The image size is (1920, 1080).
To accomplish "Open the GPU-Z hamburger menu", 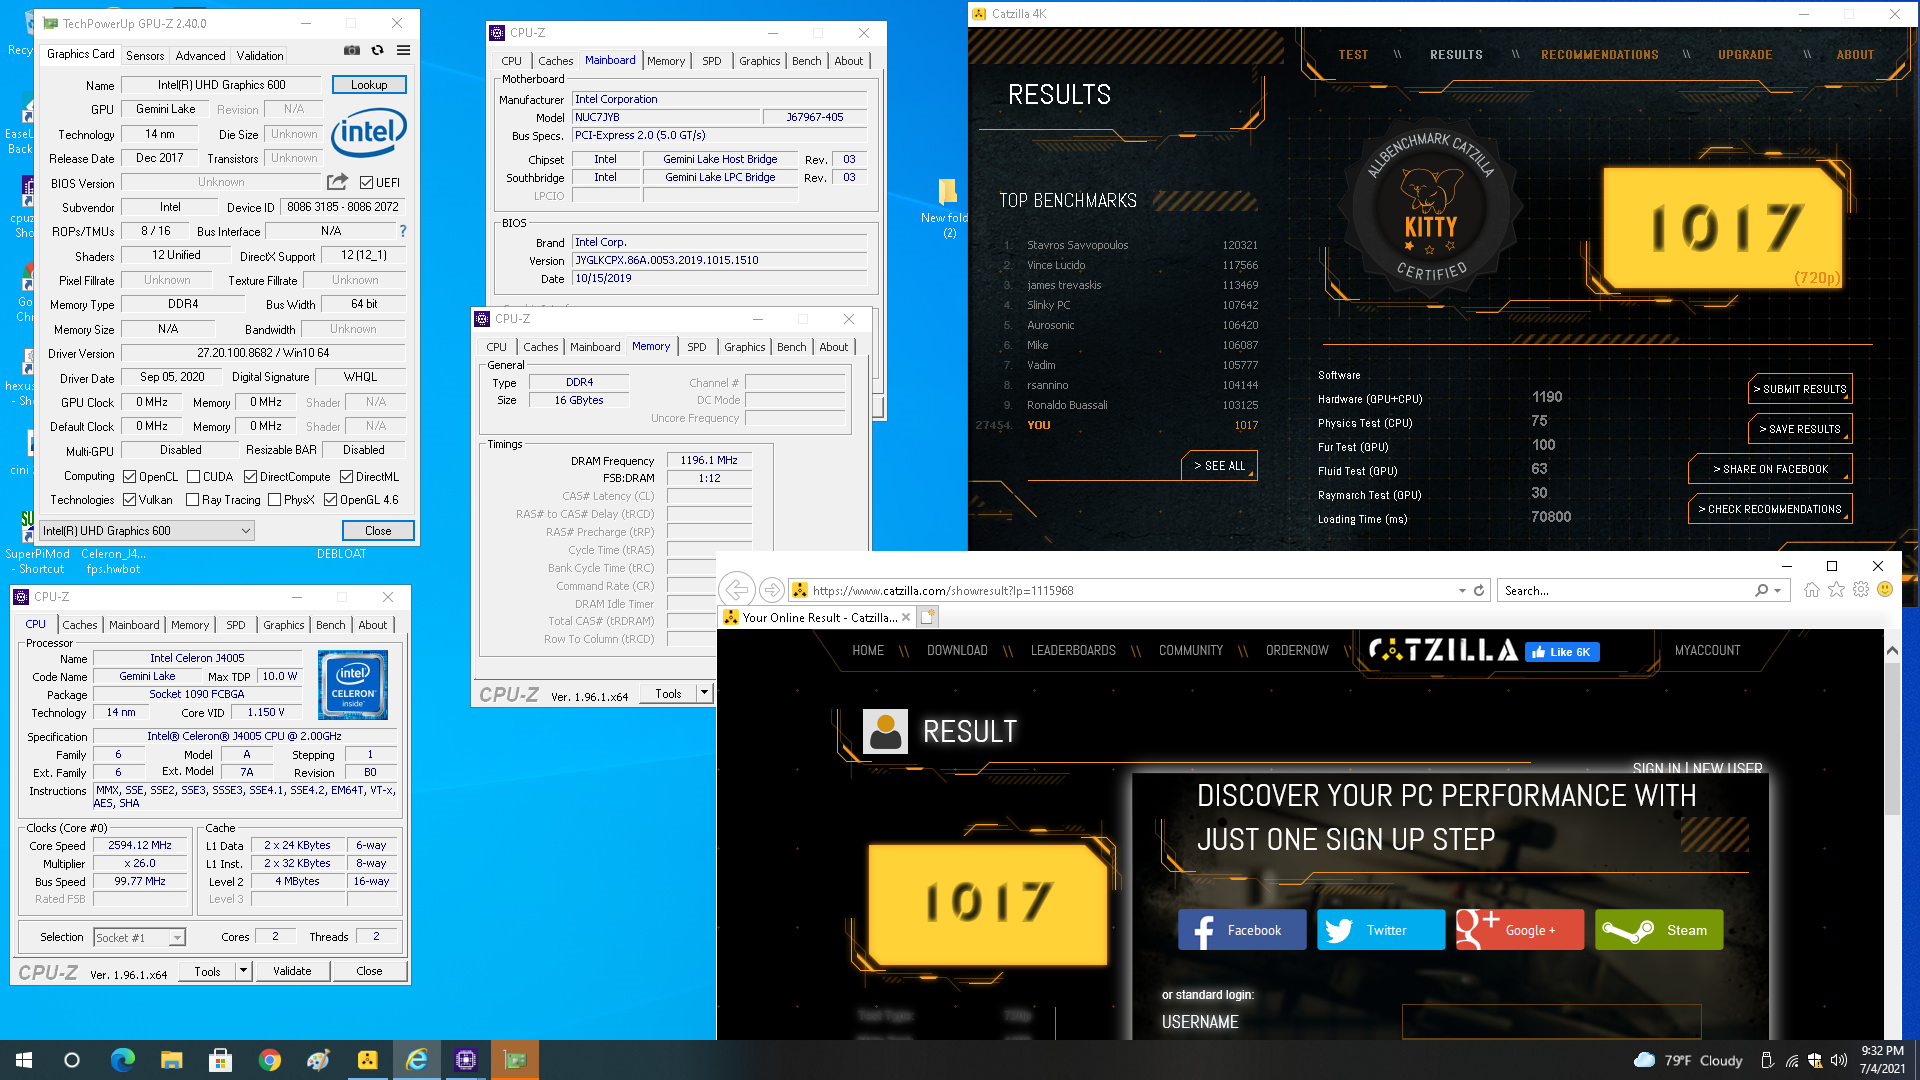I will click(x=403, y=50).
